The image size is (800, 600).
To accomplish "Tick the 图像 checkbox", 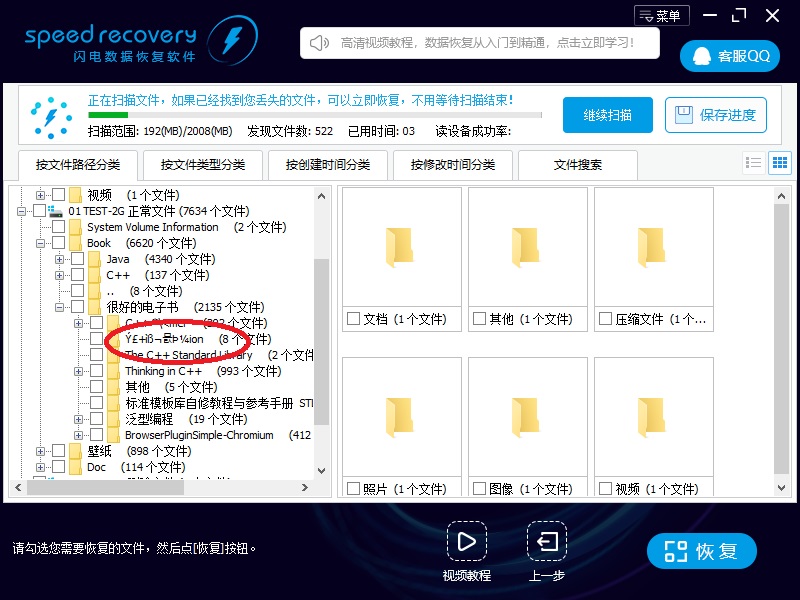I will tap(479, 489).
